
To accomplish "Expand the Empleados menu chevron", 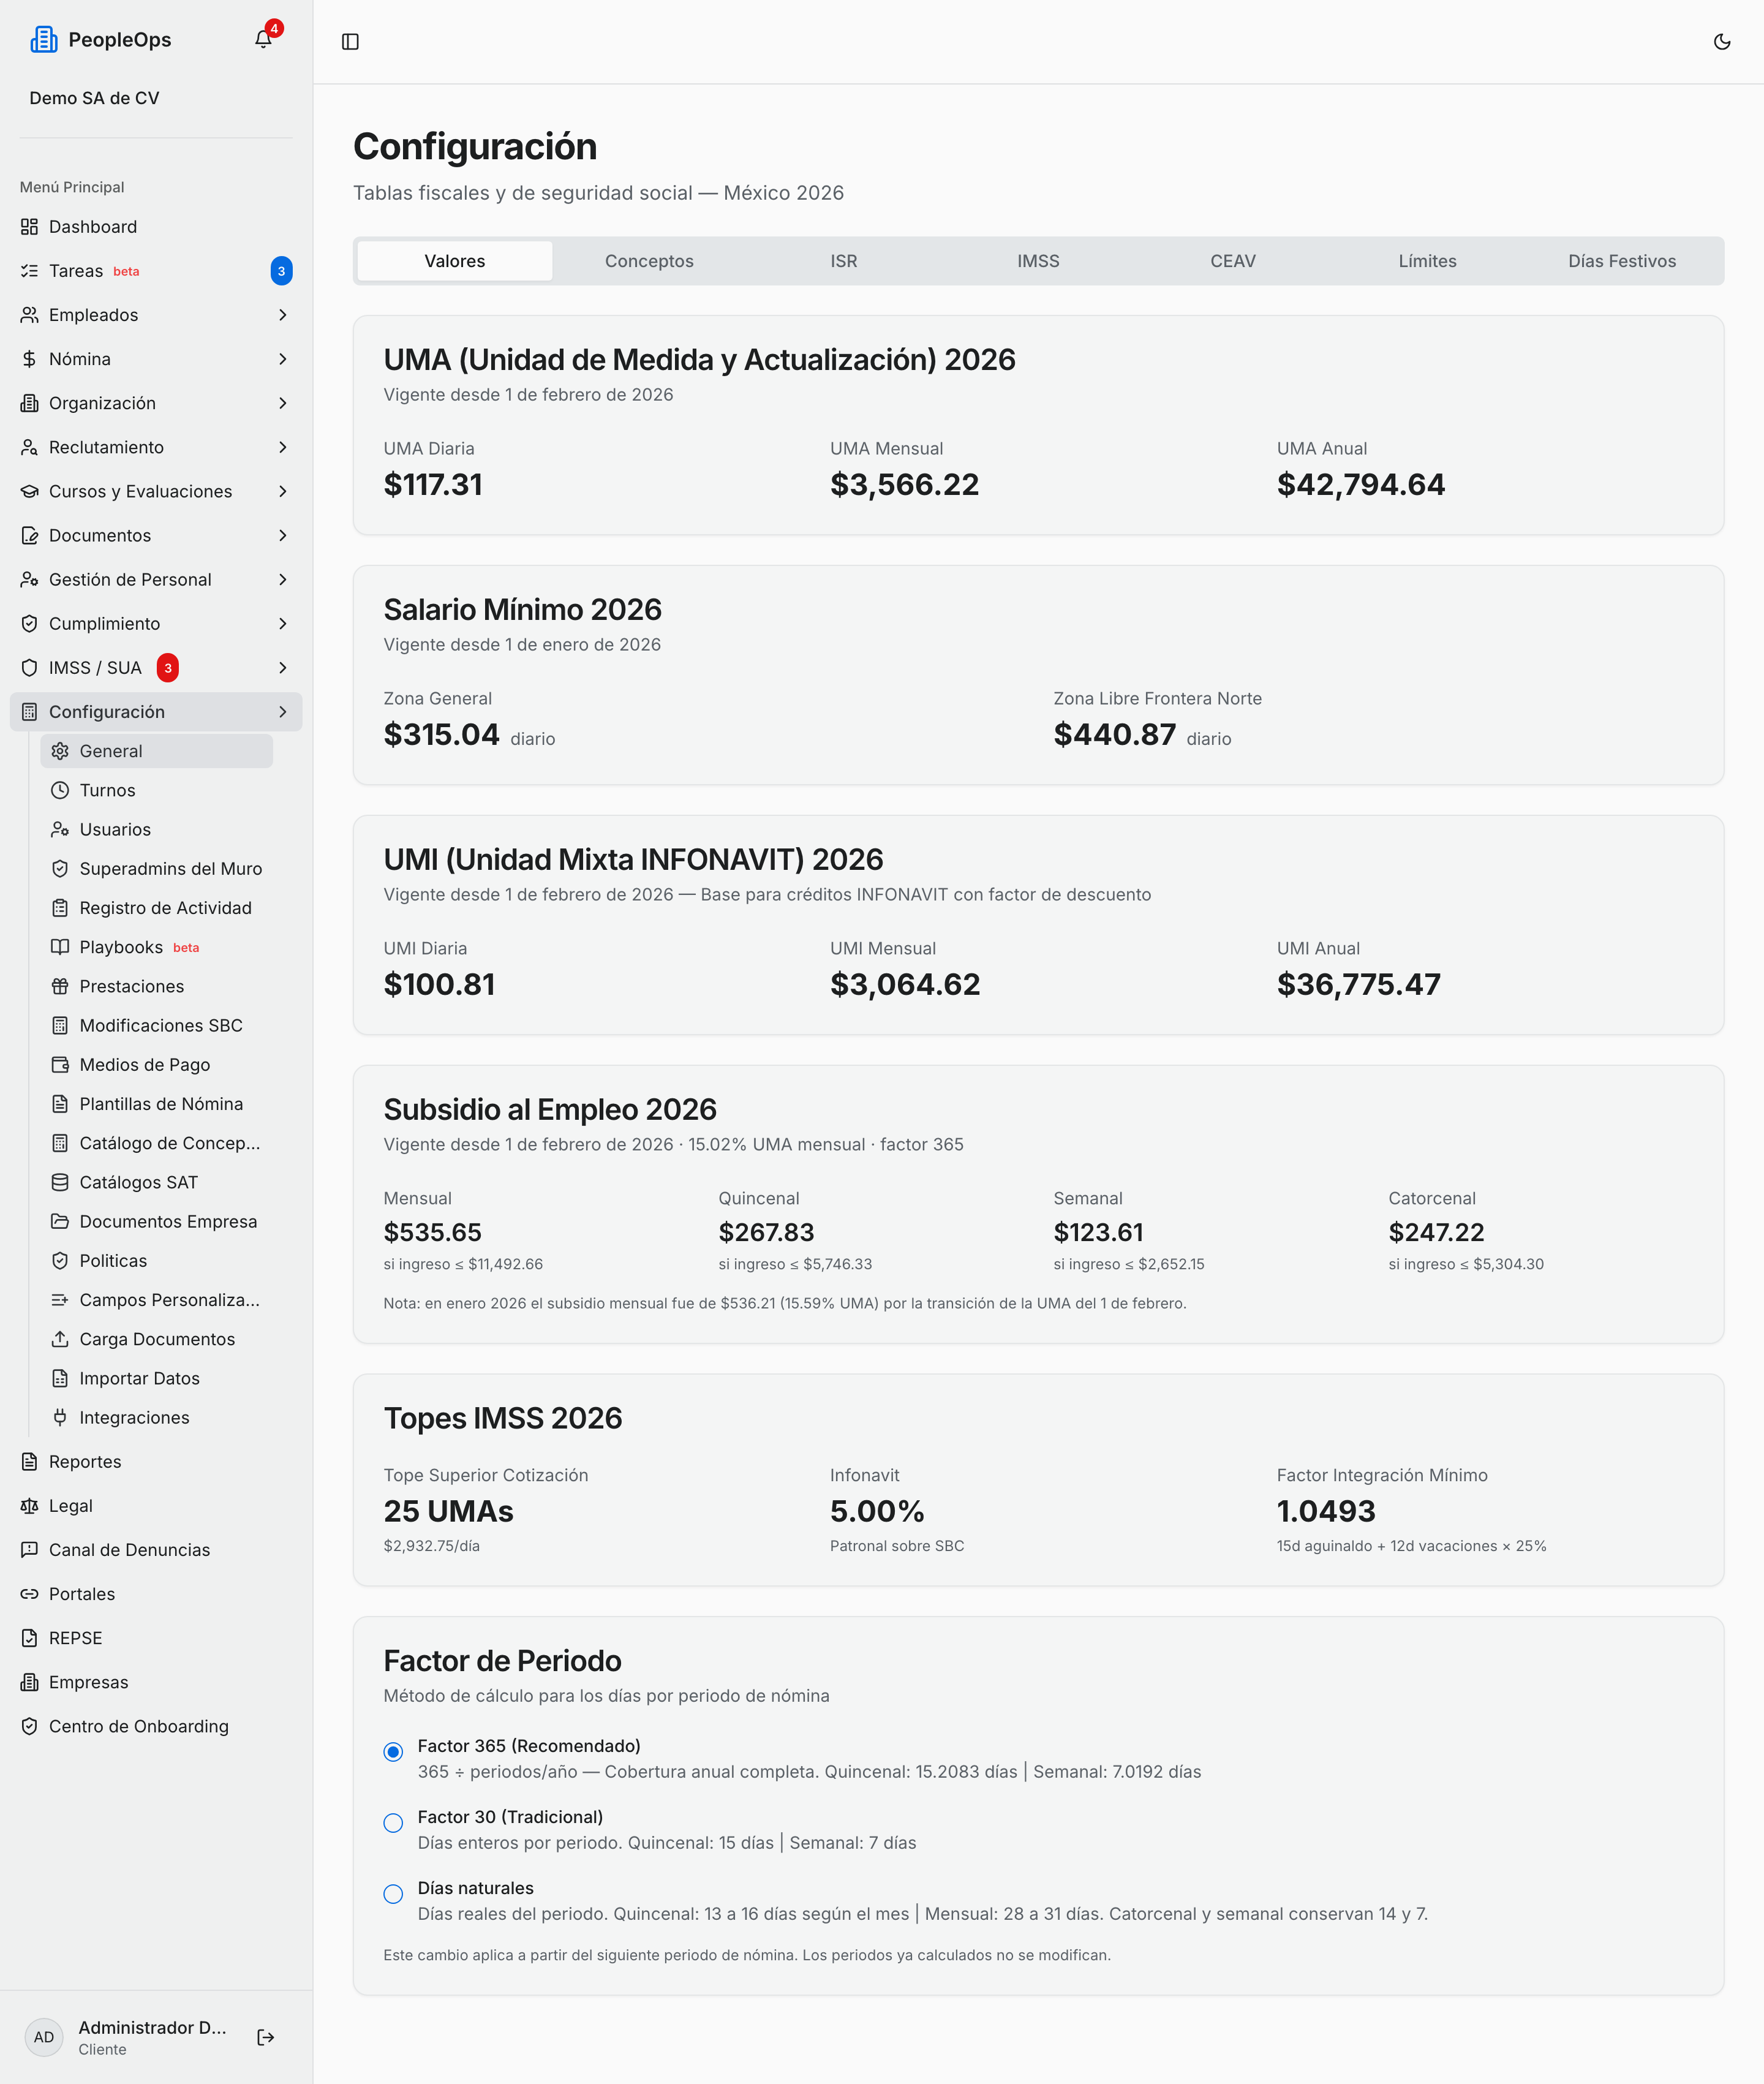I will [x=283, y=315].
